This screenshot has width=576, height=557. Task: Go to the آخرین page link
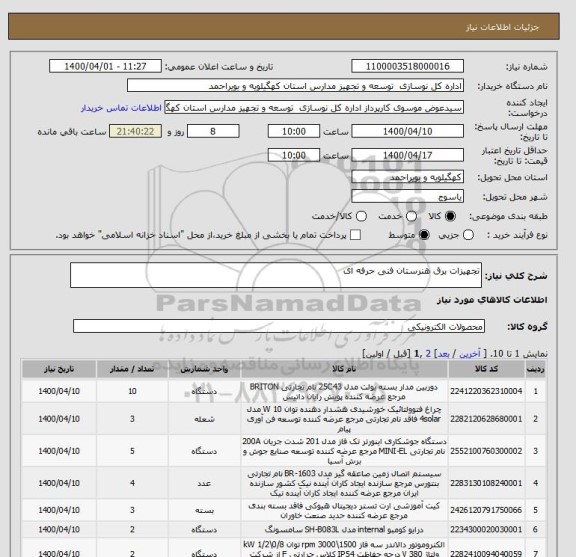(x=470, y=354)
